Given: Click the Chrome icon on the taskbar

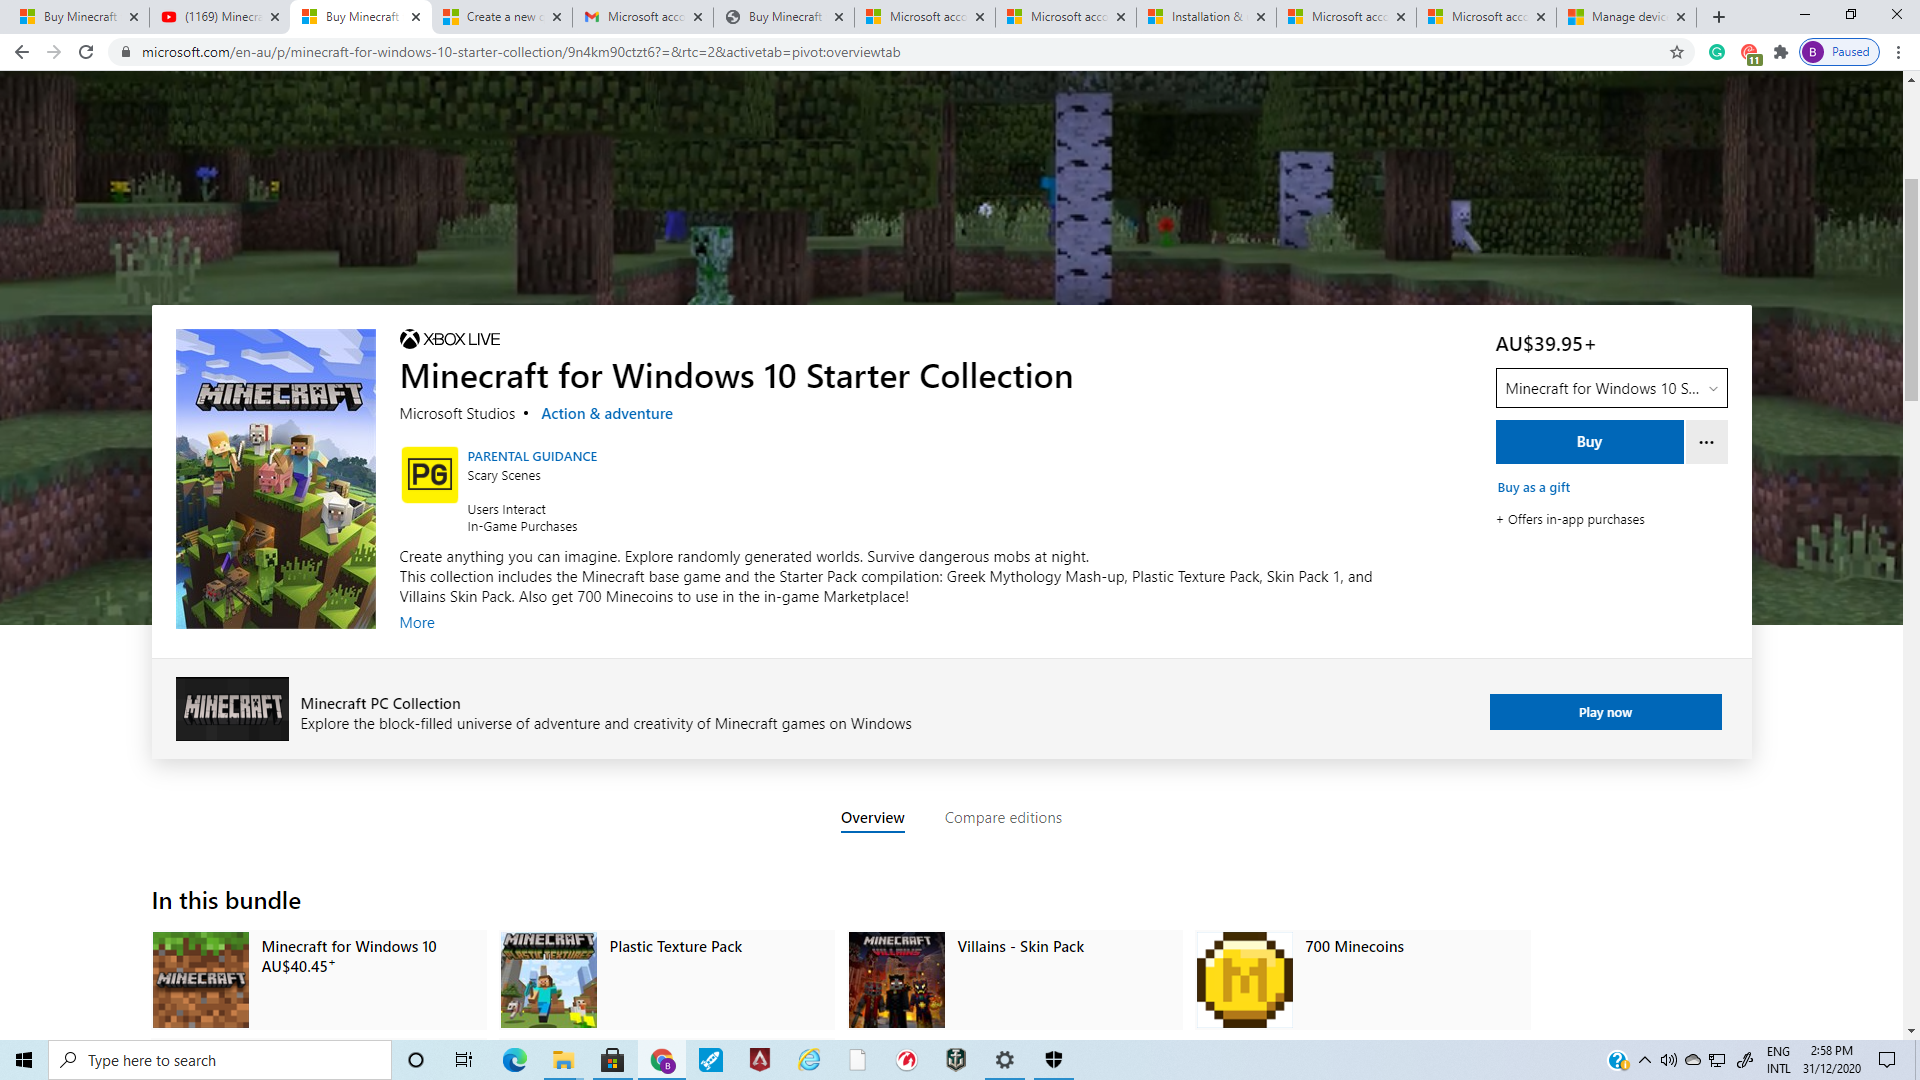Looking at the screenshot, I should point(662,1060).
